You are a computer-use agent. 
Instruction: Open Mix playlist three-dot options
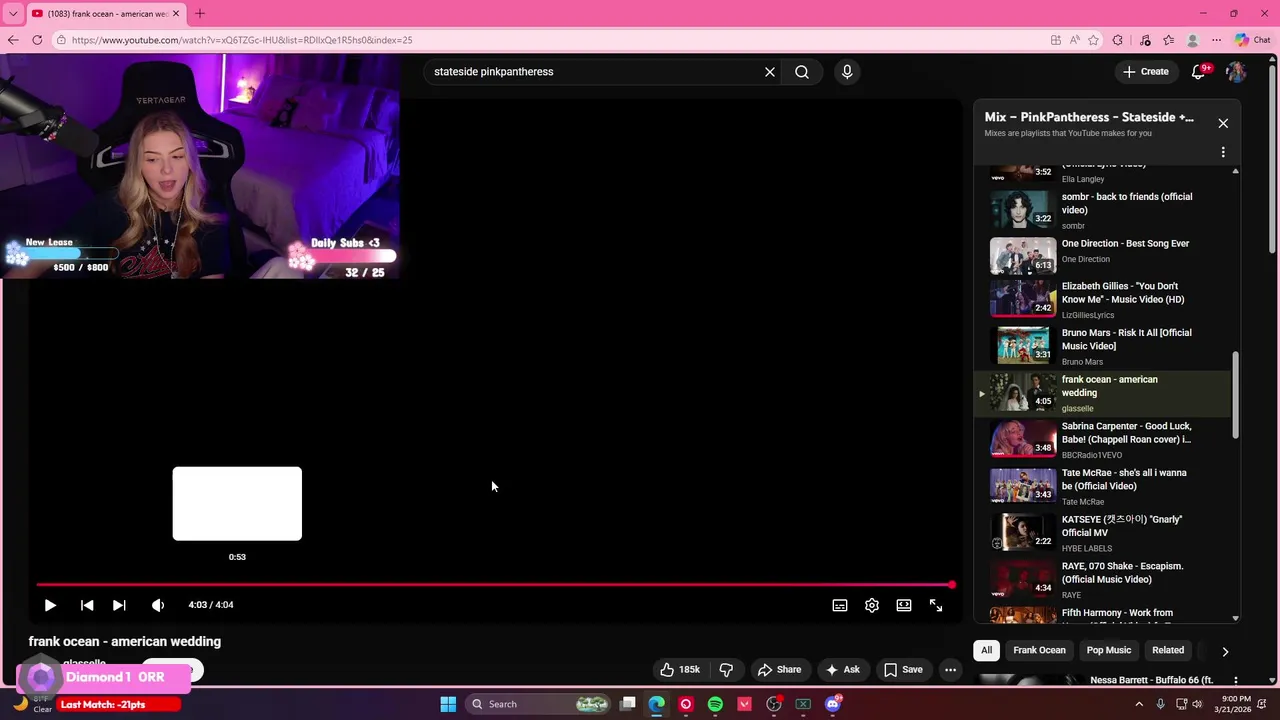[1223, 152]
